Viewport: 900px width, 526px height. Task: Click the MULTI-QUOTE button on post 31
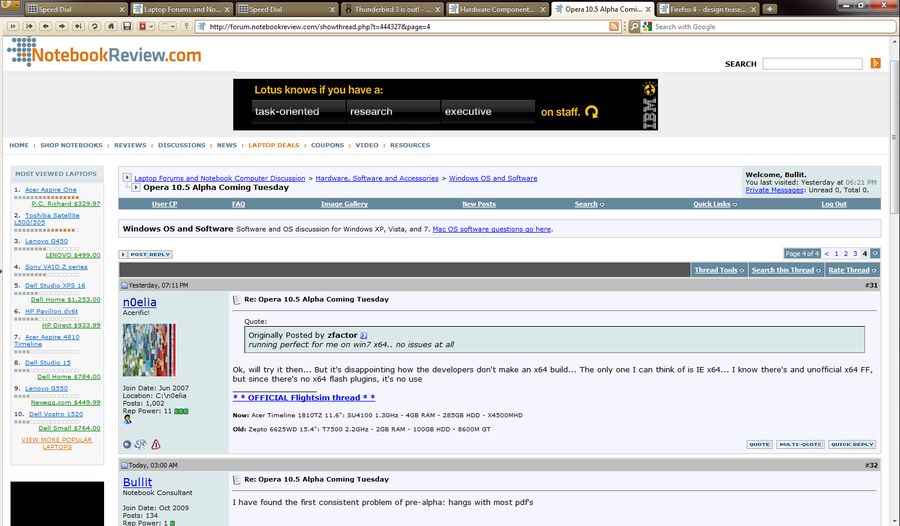click(800, 444)
